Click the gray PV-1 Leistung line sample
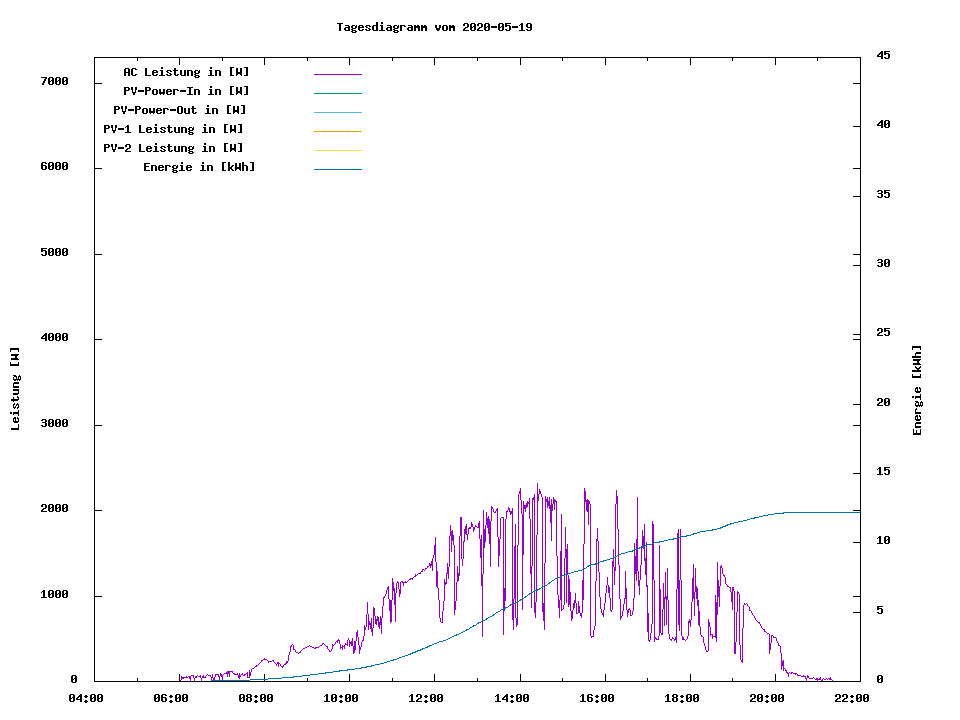The height and width of the screenshot is (720, 960). (x=337, y=131)
